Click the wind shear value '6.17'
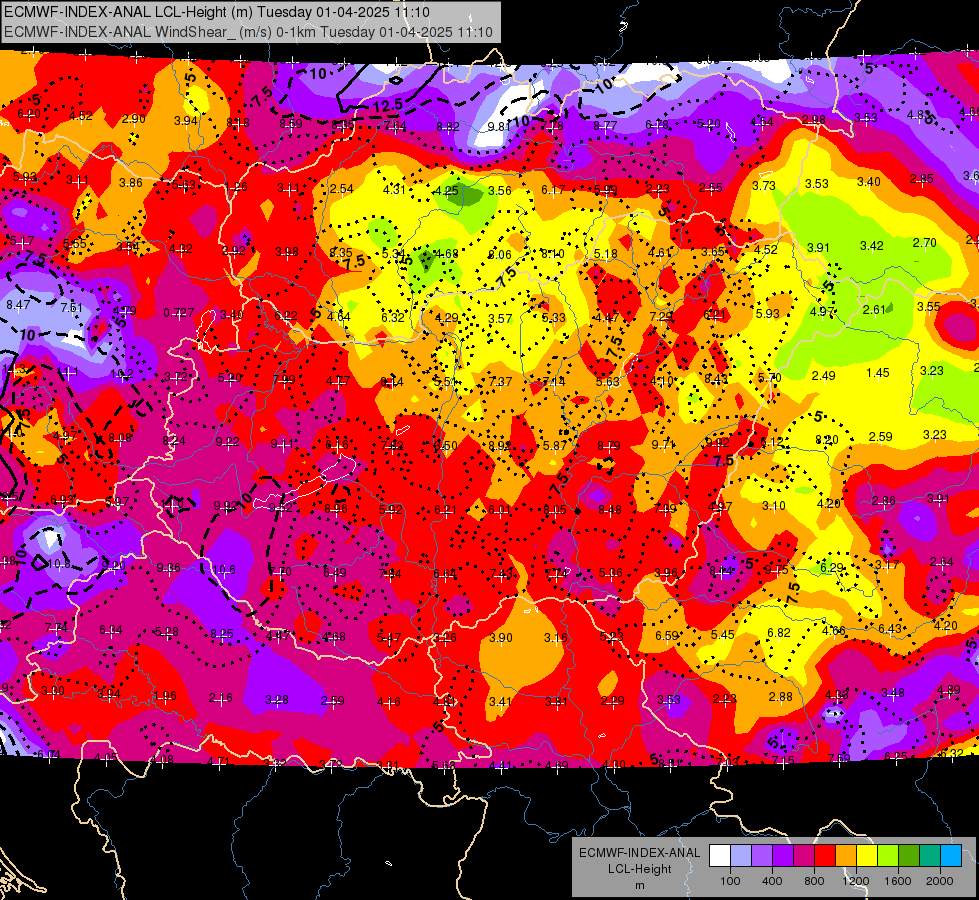This screenshot has height=900, width=979. pos(553,190)
